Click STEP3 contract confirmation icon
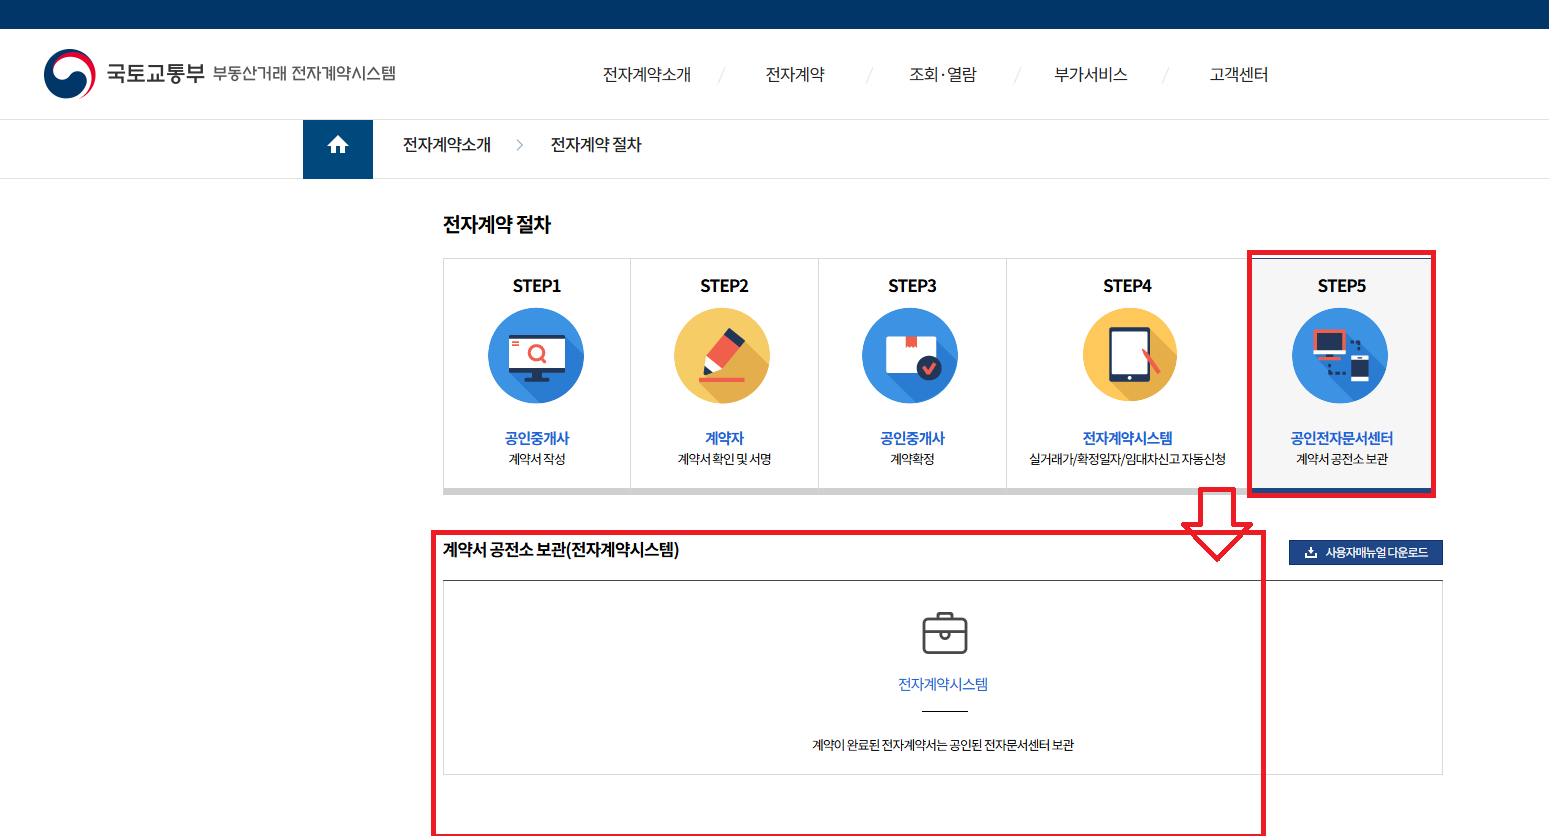 click(x=910, y=356)
